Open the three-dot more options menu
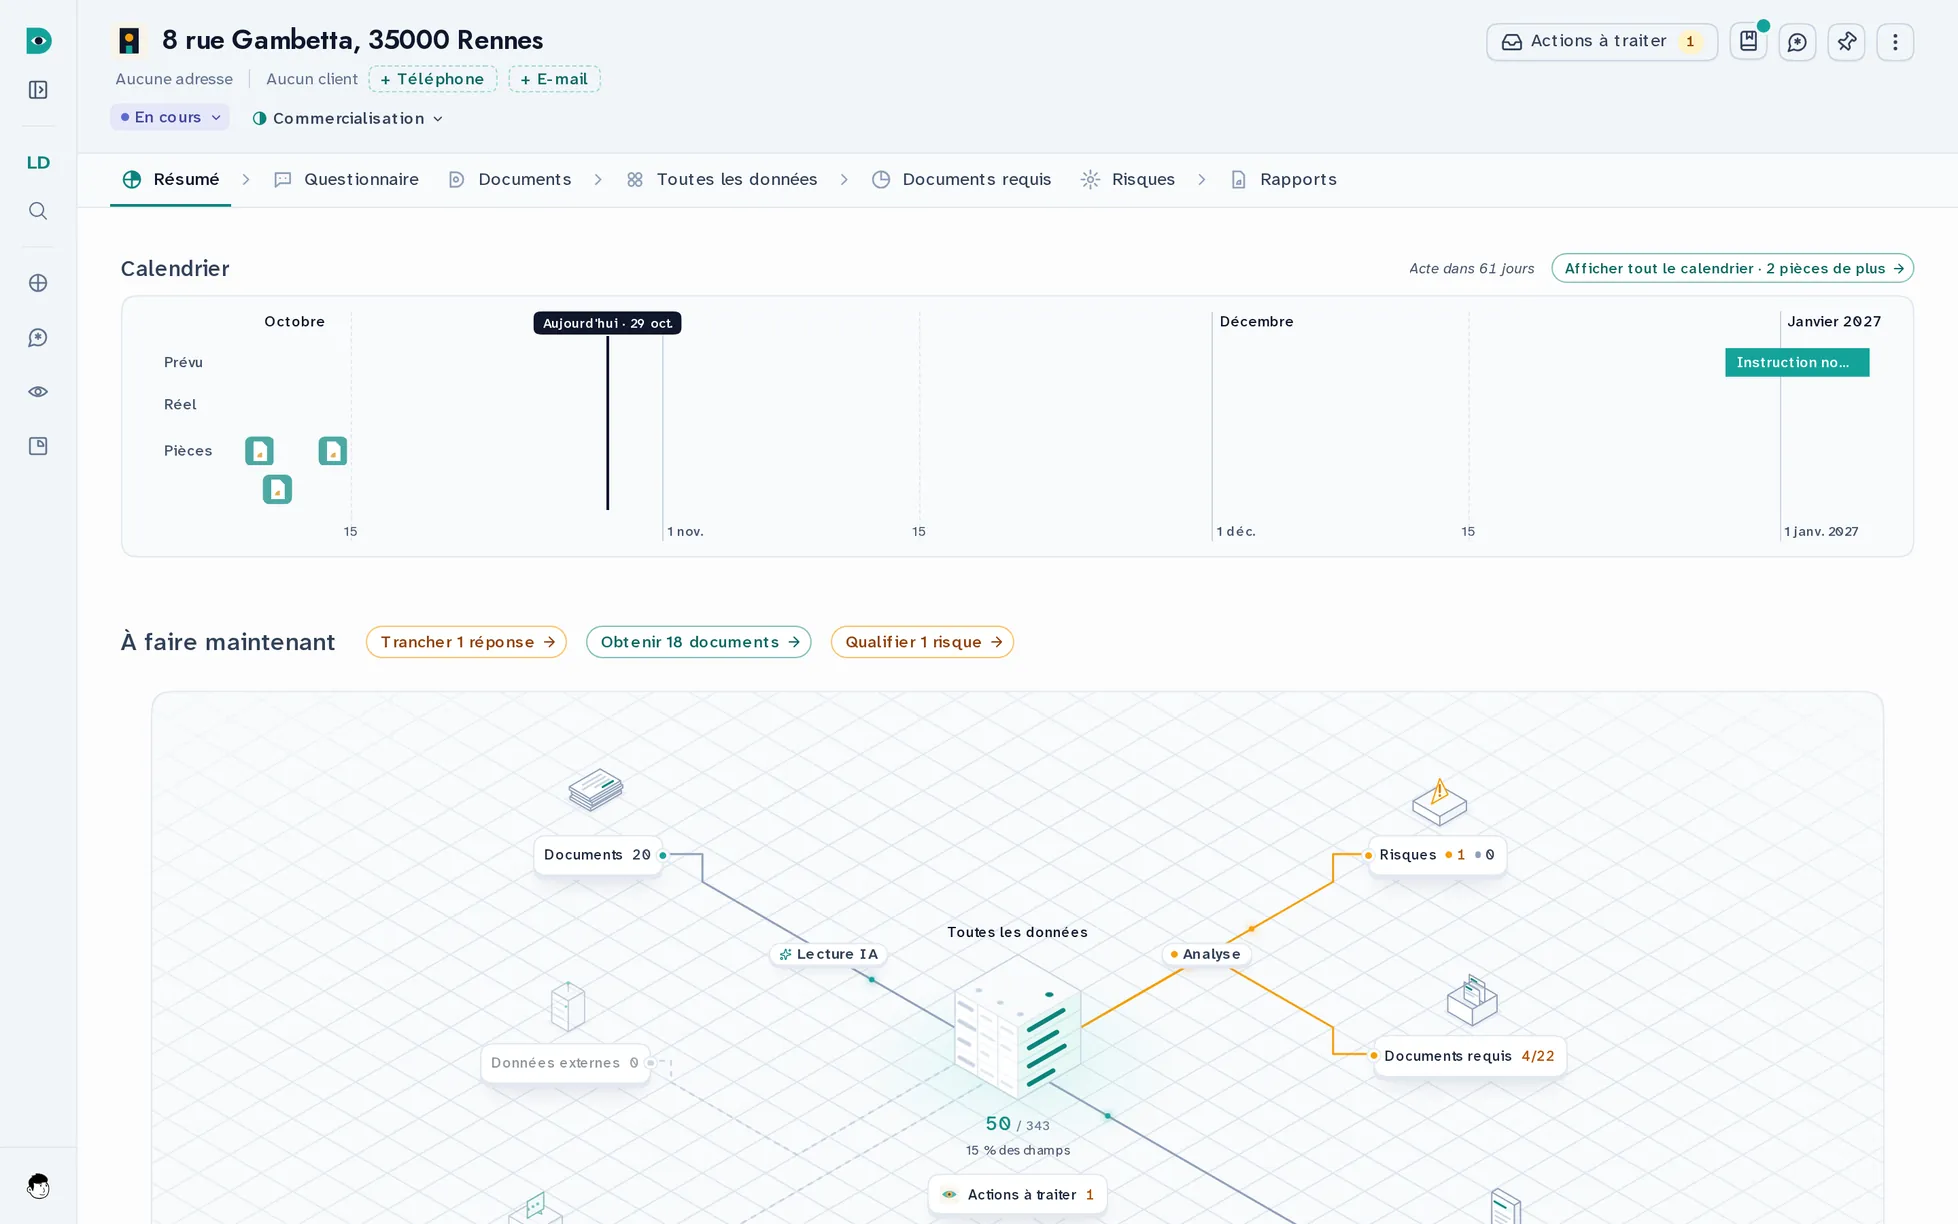This screenshot has height=1224, width=1958. 1895,42
